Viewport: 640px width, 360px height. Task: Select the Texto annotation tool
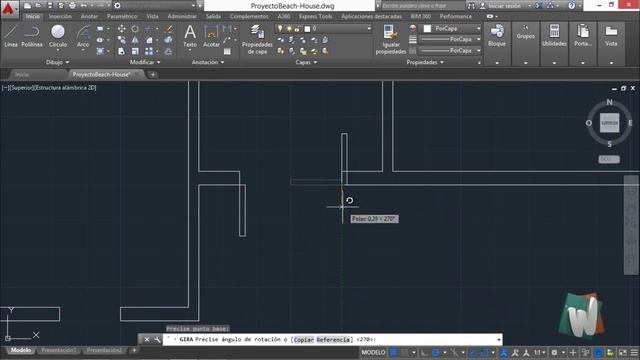pyautogui.click(x=190, y=36)
